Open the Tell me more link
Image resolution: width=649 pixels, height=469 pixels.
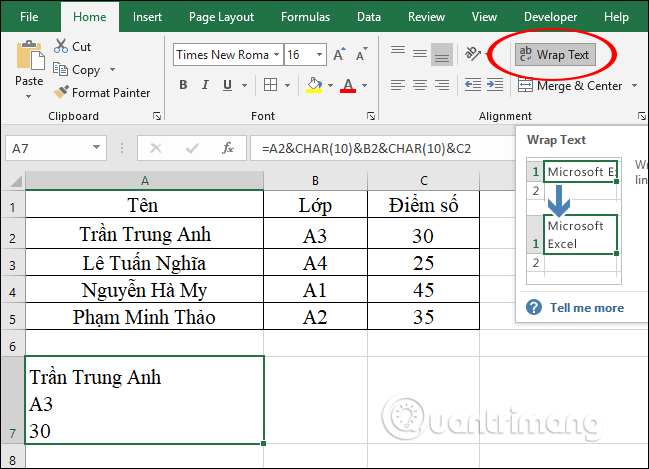click(x=587, y=308)
